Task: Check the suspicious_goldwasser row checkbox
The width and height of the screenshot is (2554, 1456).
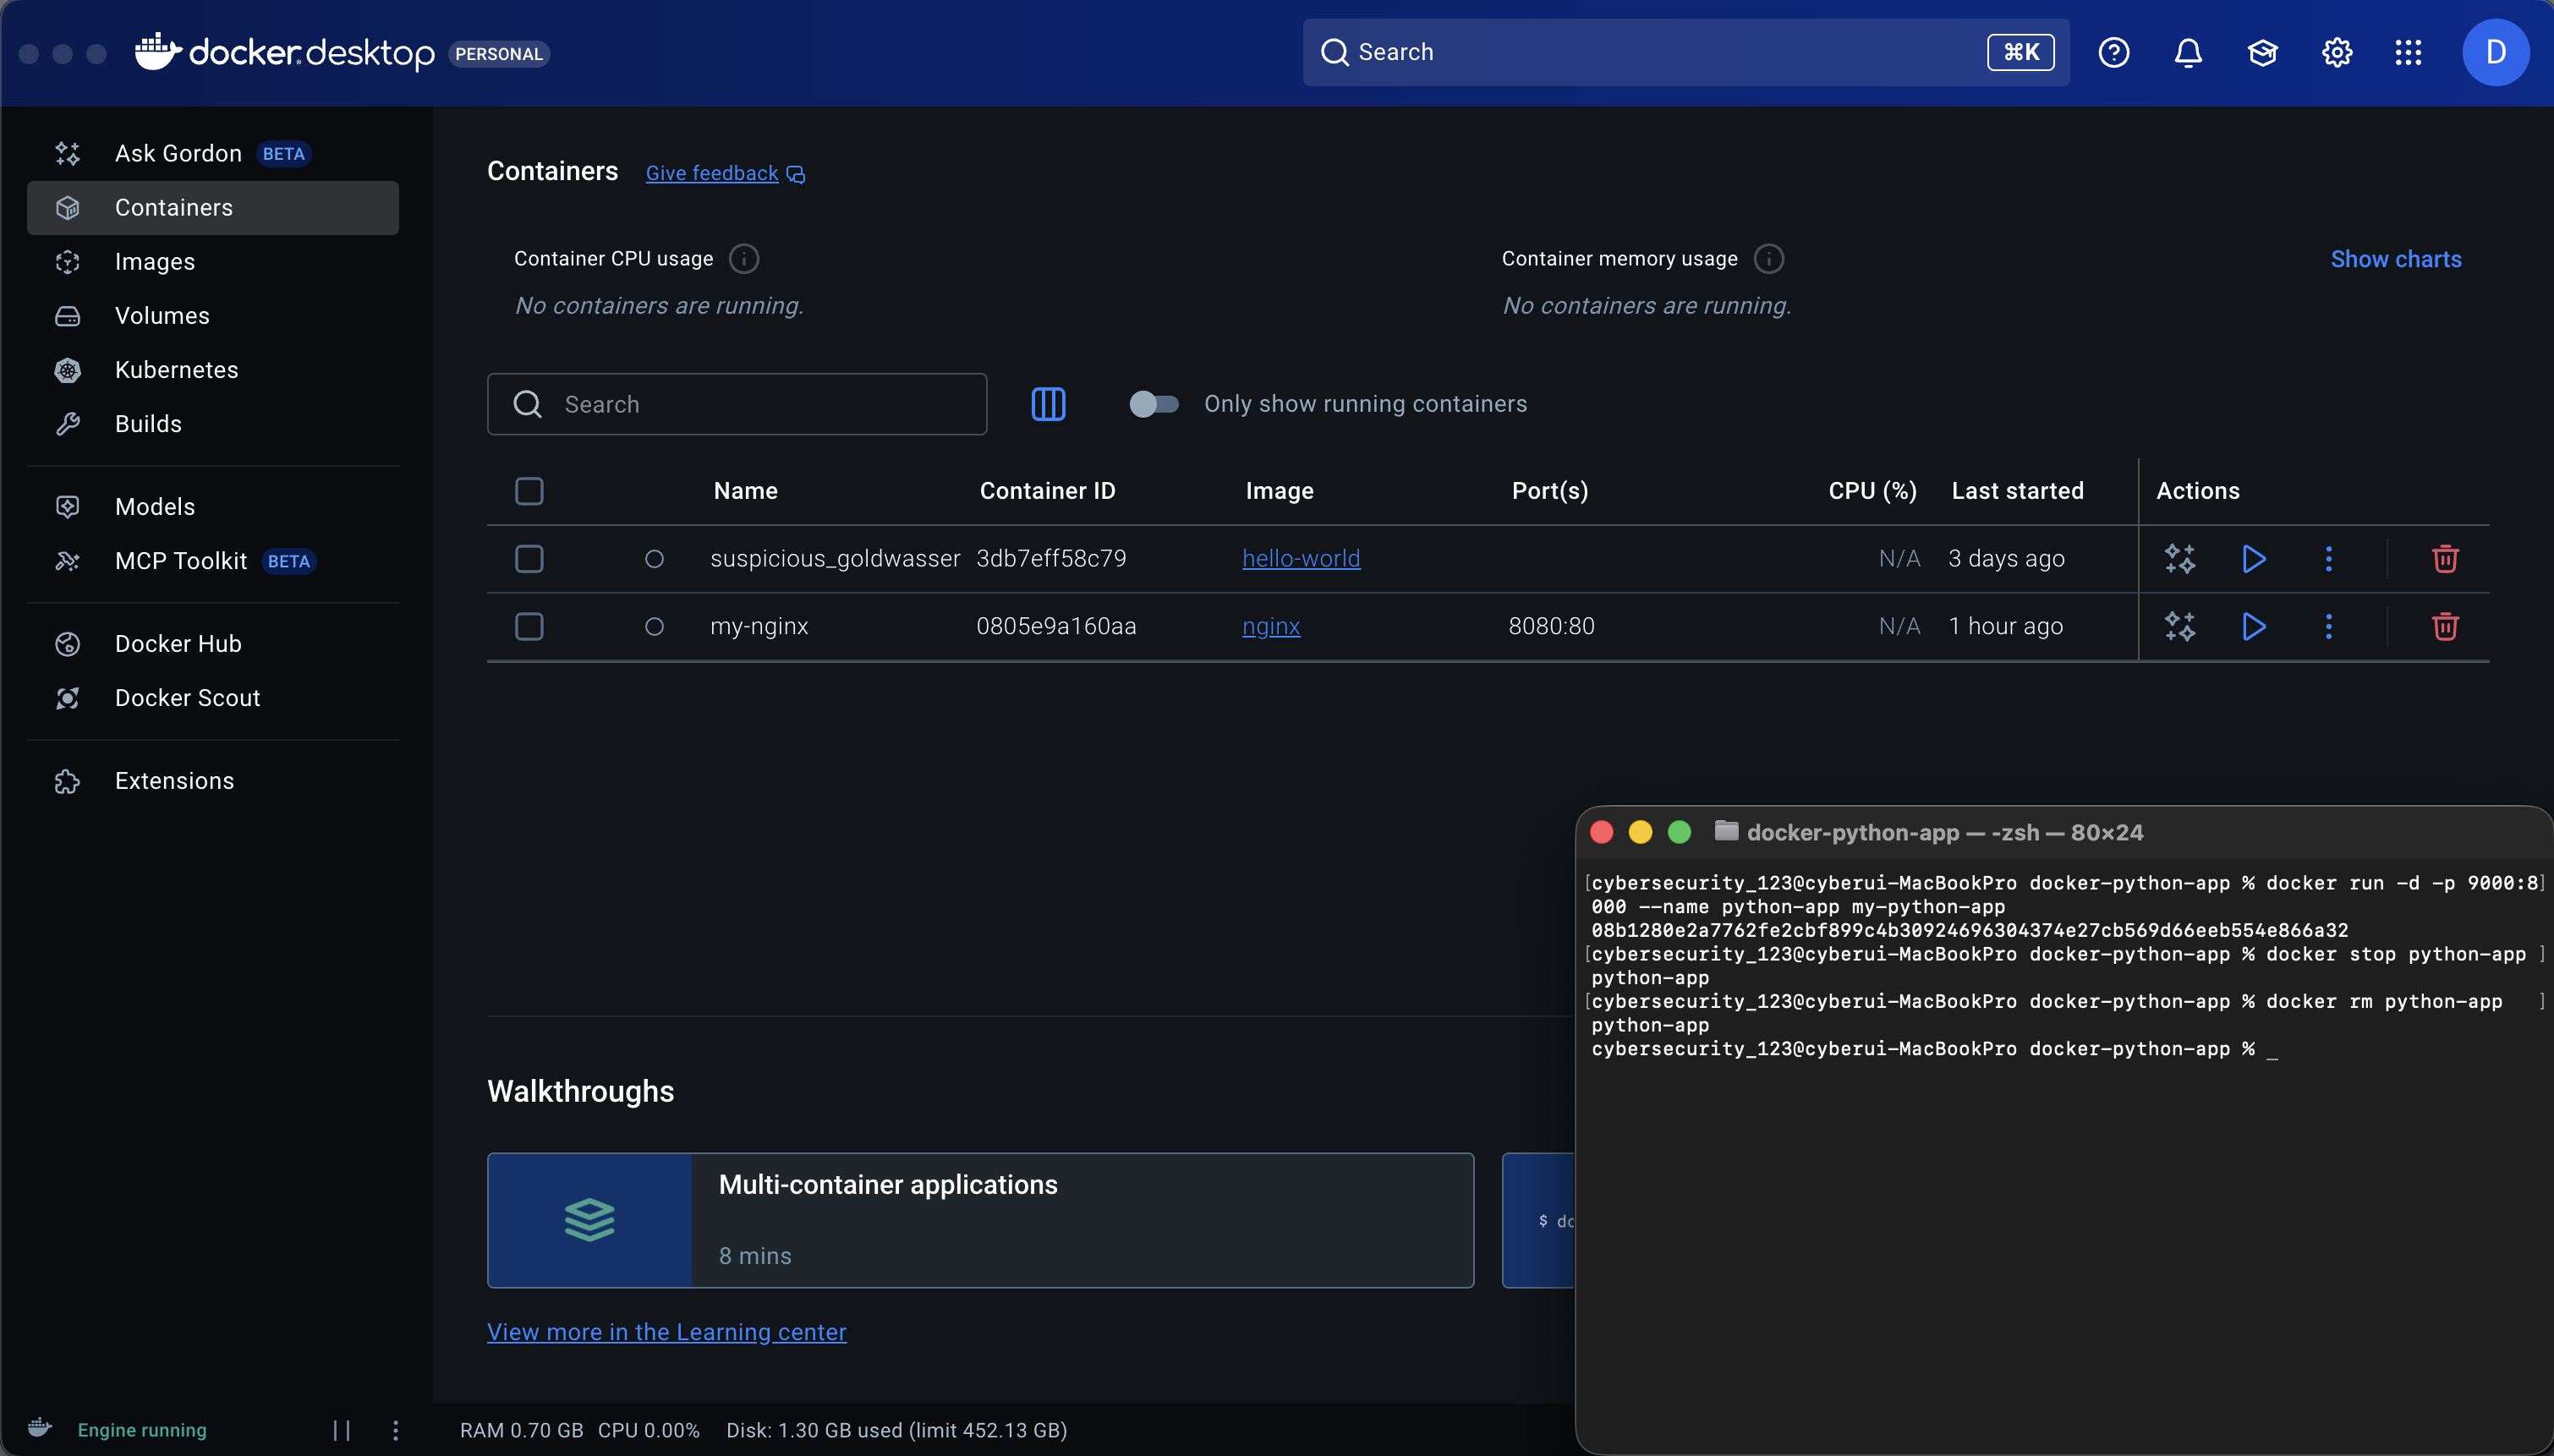Action: (x=529, y=559)
